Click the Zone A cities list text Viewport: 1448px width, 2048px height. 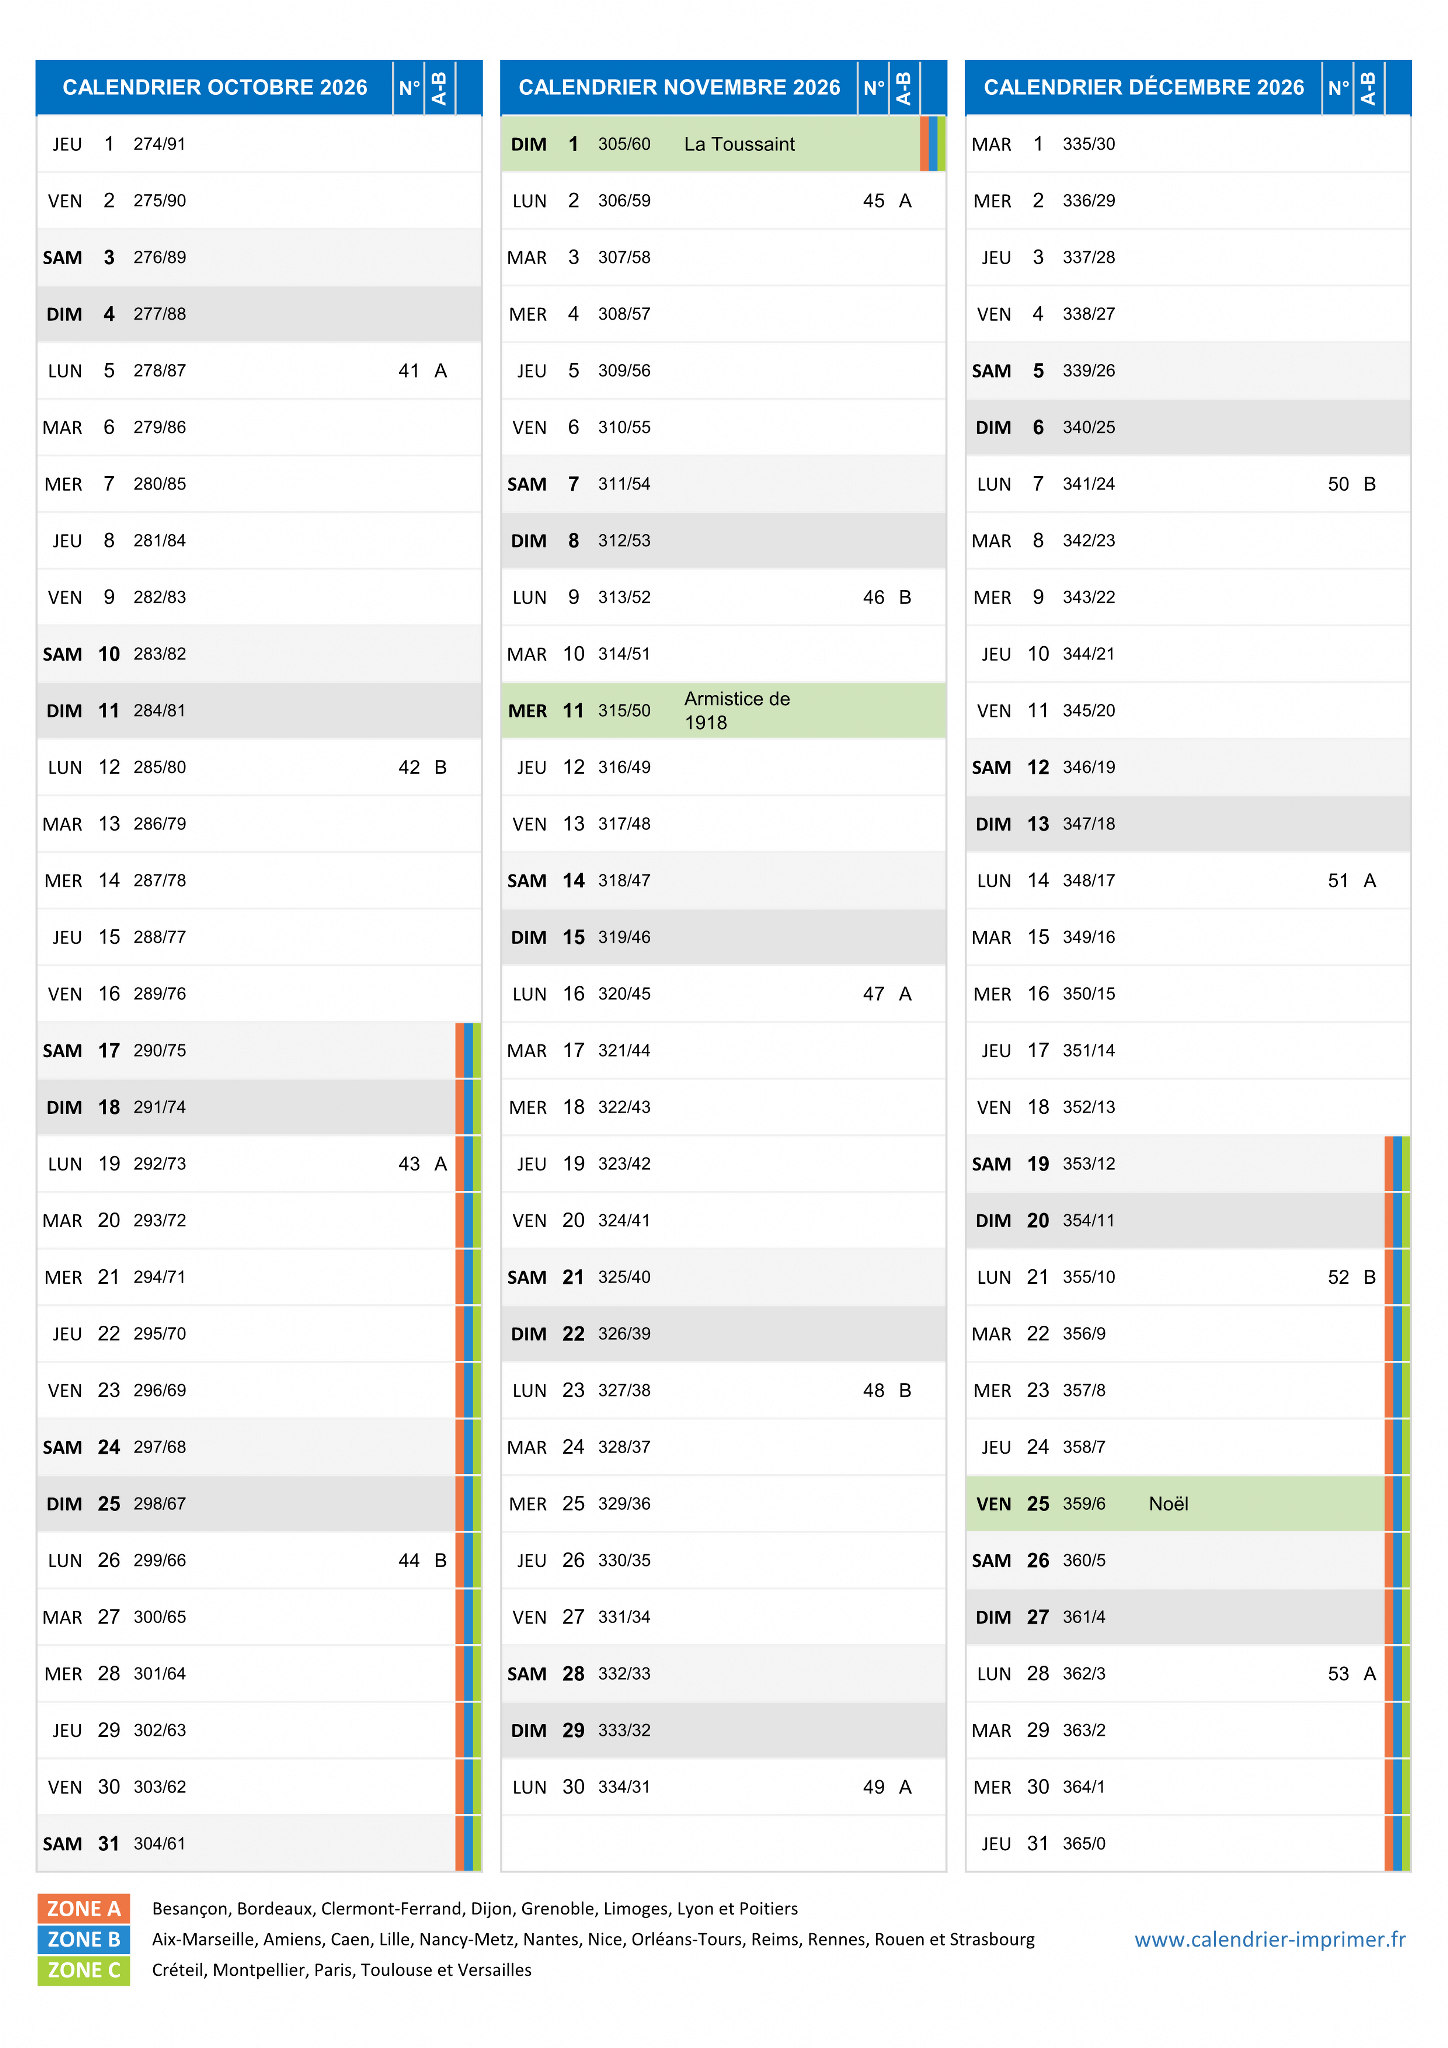(x=475, y=1909)
